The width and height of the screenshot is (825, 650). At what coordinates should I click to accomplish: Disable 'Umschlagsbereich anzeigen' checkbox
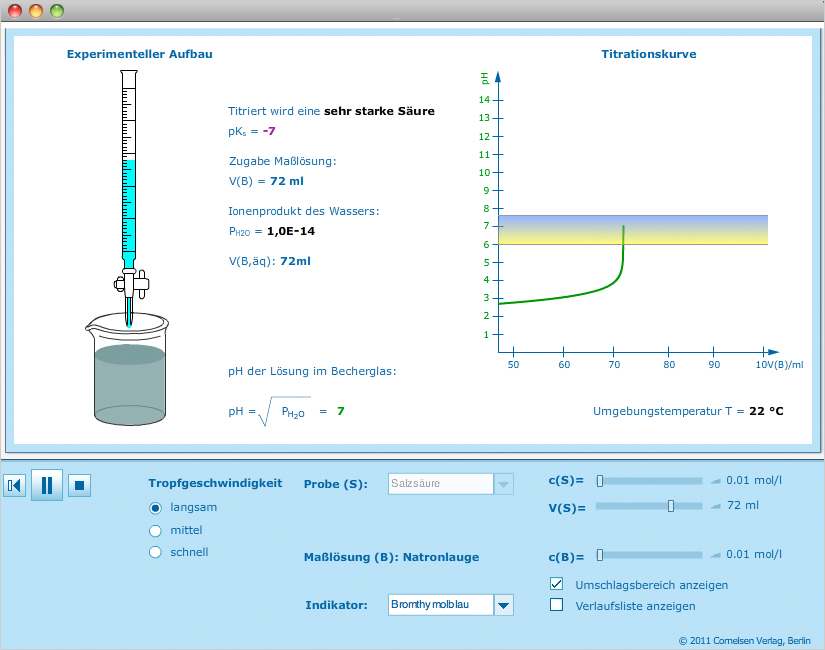(557, 584)
